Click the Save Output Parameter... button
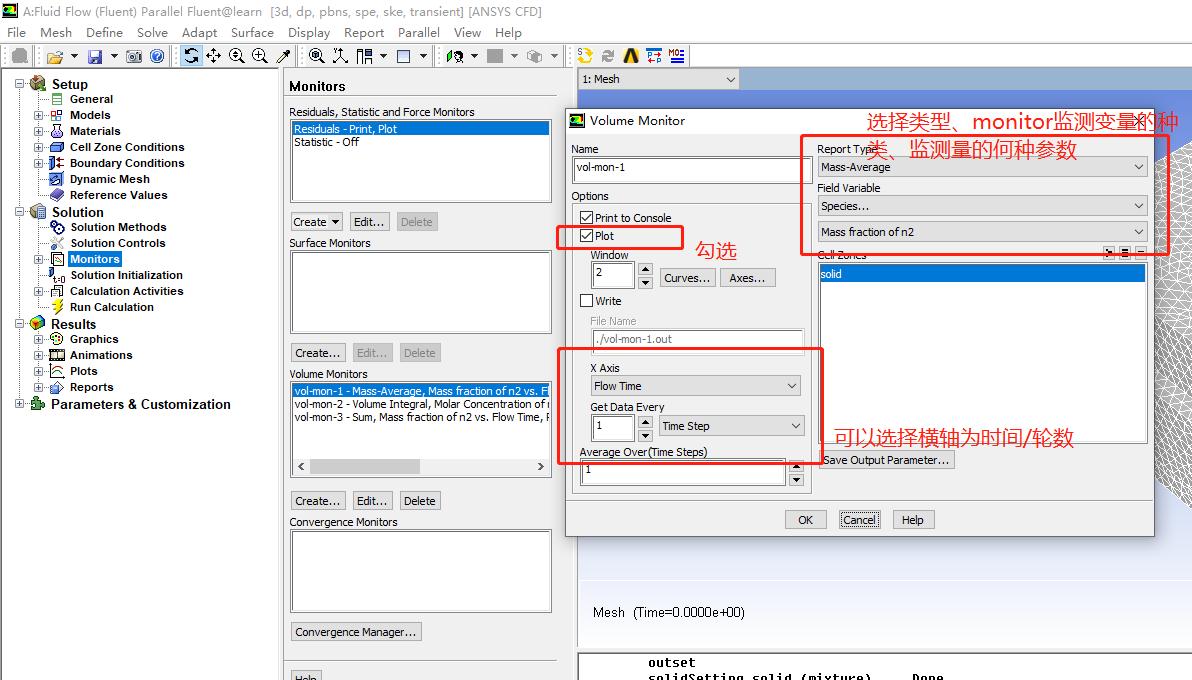This screenshot has height=680, width=1192. click(886, 459)
